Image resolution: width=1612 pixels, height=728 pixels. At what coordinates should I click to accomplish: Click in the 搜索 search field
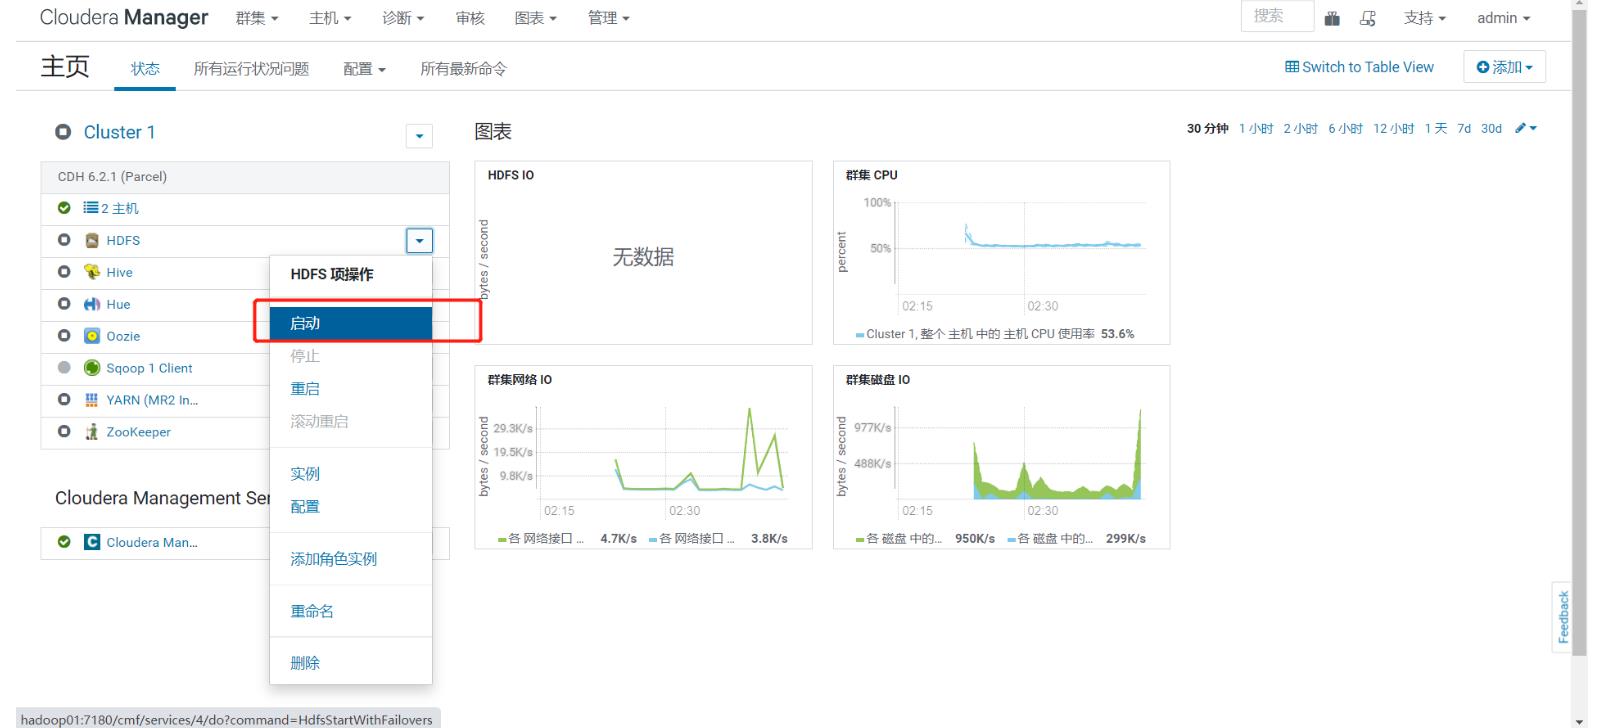(1277, 16)
